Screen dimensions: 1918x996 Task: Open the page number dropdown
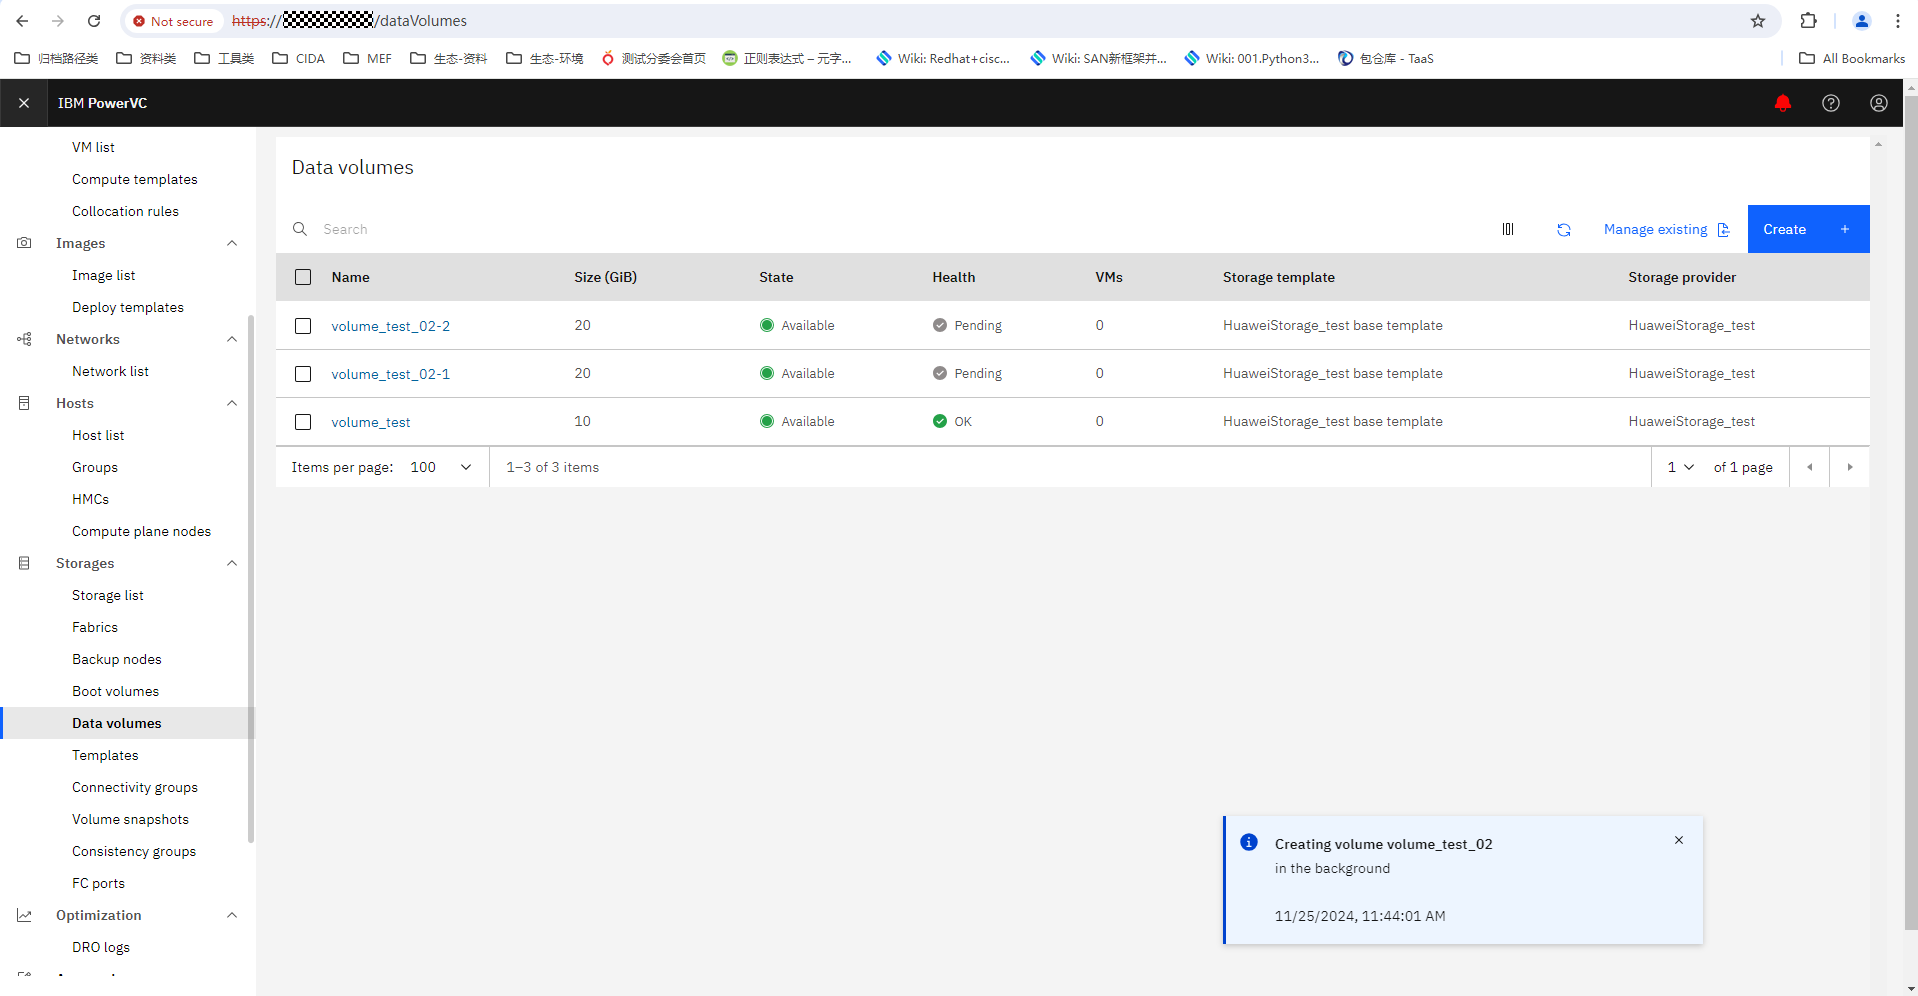(x=1680, y=467)
